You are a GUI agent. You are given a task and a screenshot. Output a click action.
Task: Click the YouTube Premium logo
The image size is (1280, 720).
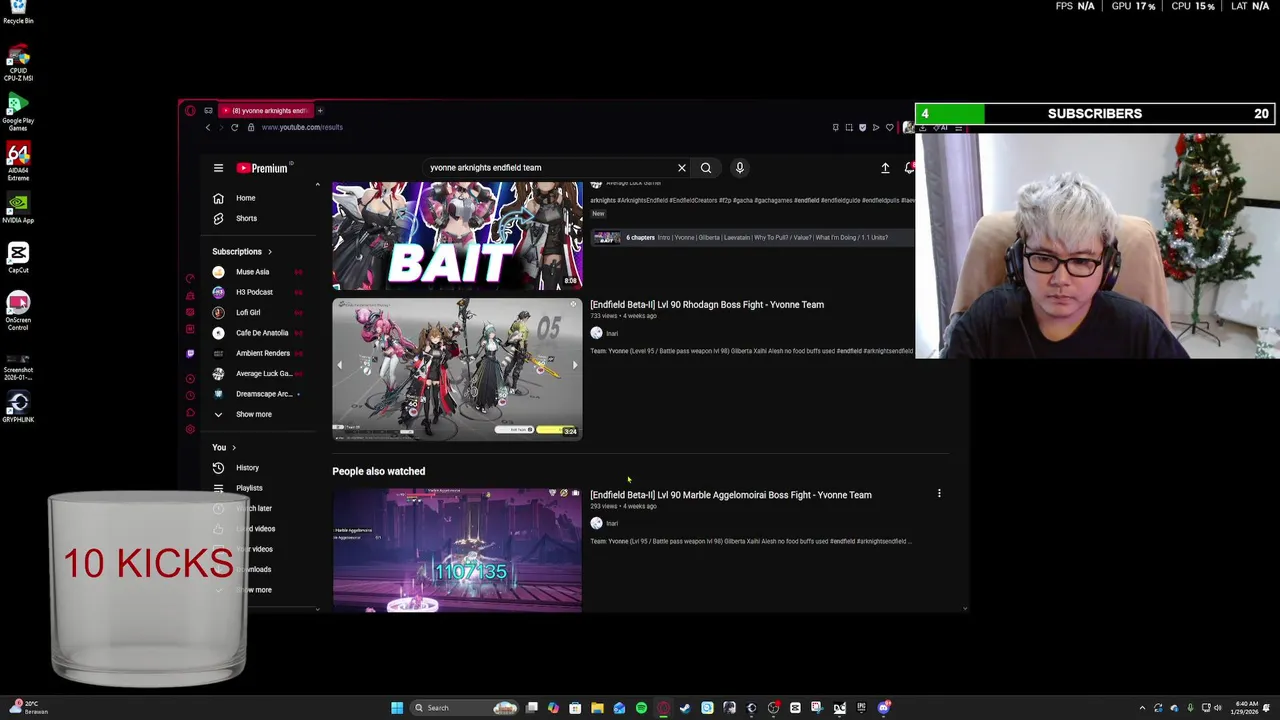tap(262, 168)
